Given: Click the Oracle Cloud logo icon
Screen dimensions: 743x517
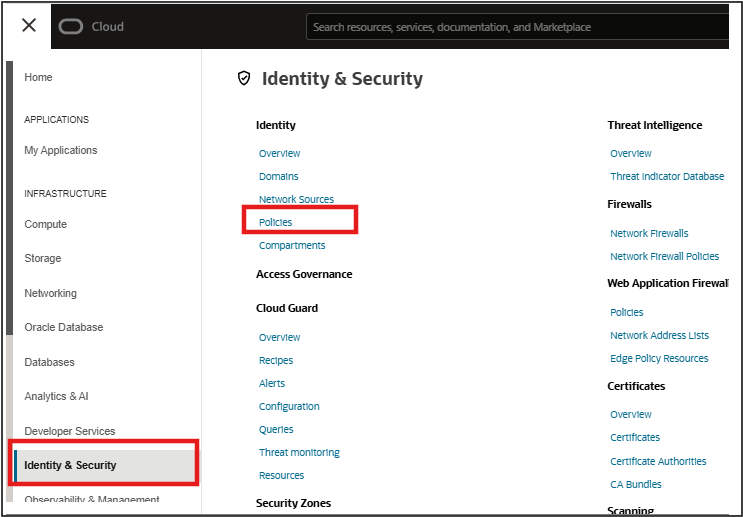Looking at the screenshot, I should tap(71, 27).
